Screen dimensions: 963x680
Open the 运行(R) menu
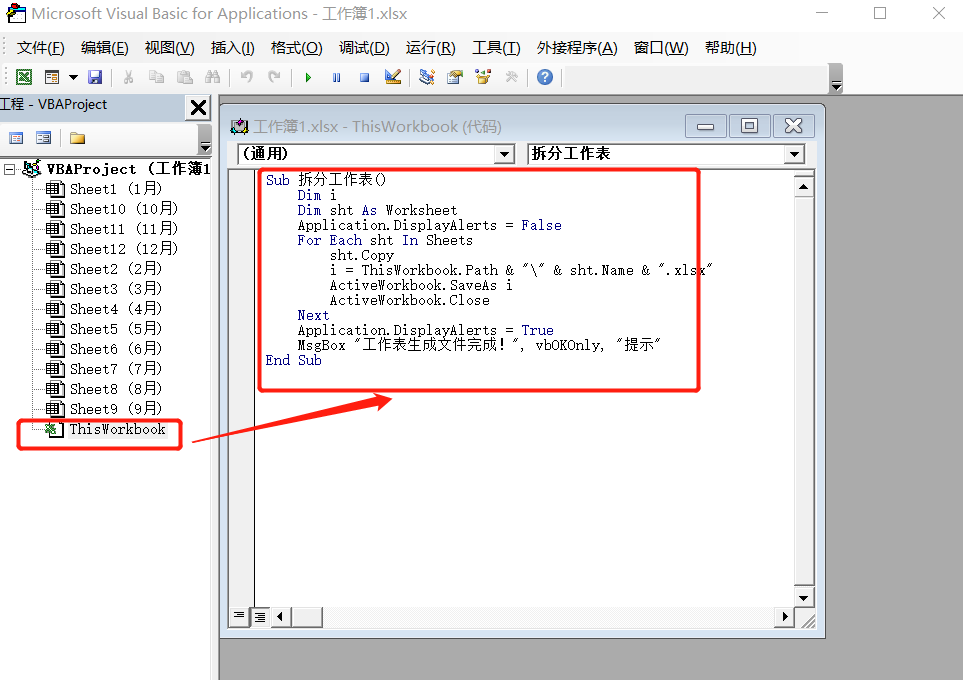click(x=431, y=48)
